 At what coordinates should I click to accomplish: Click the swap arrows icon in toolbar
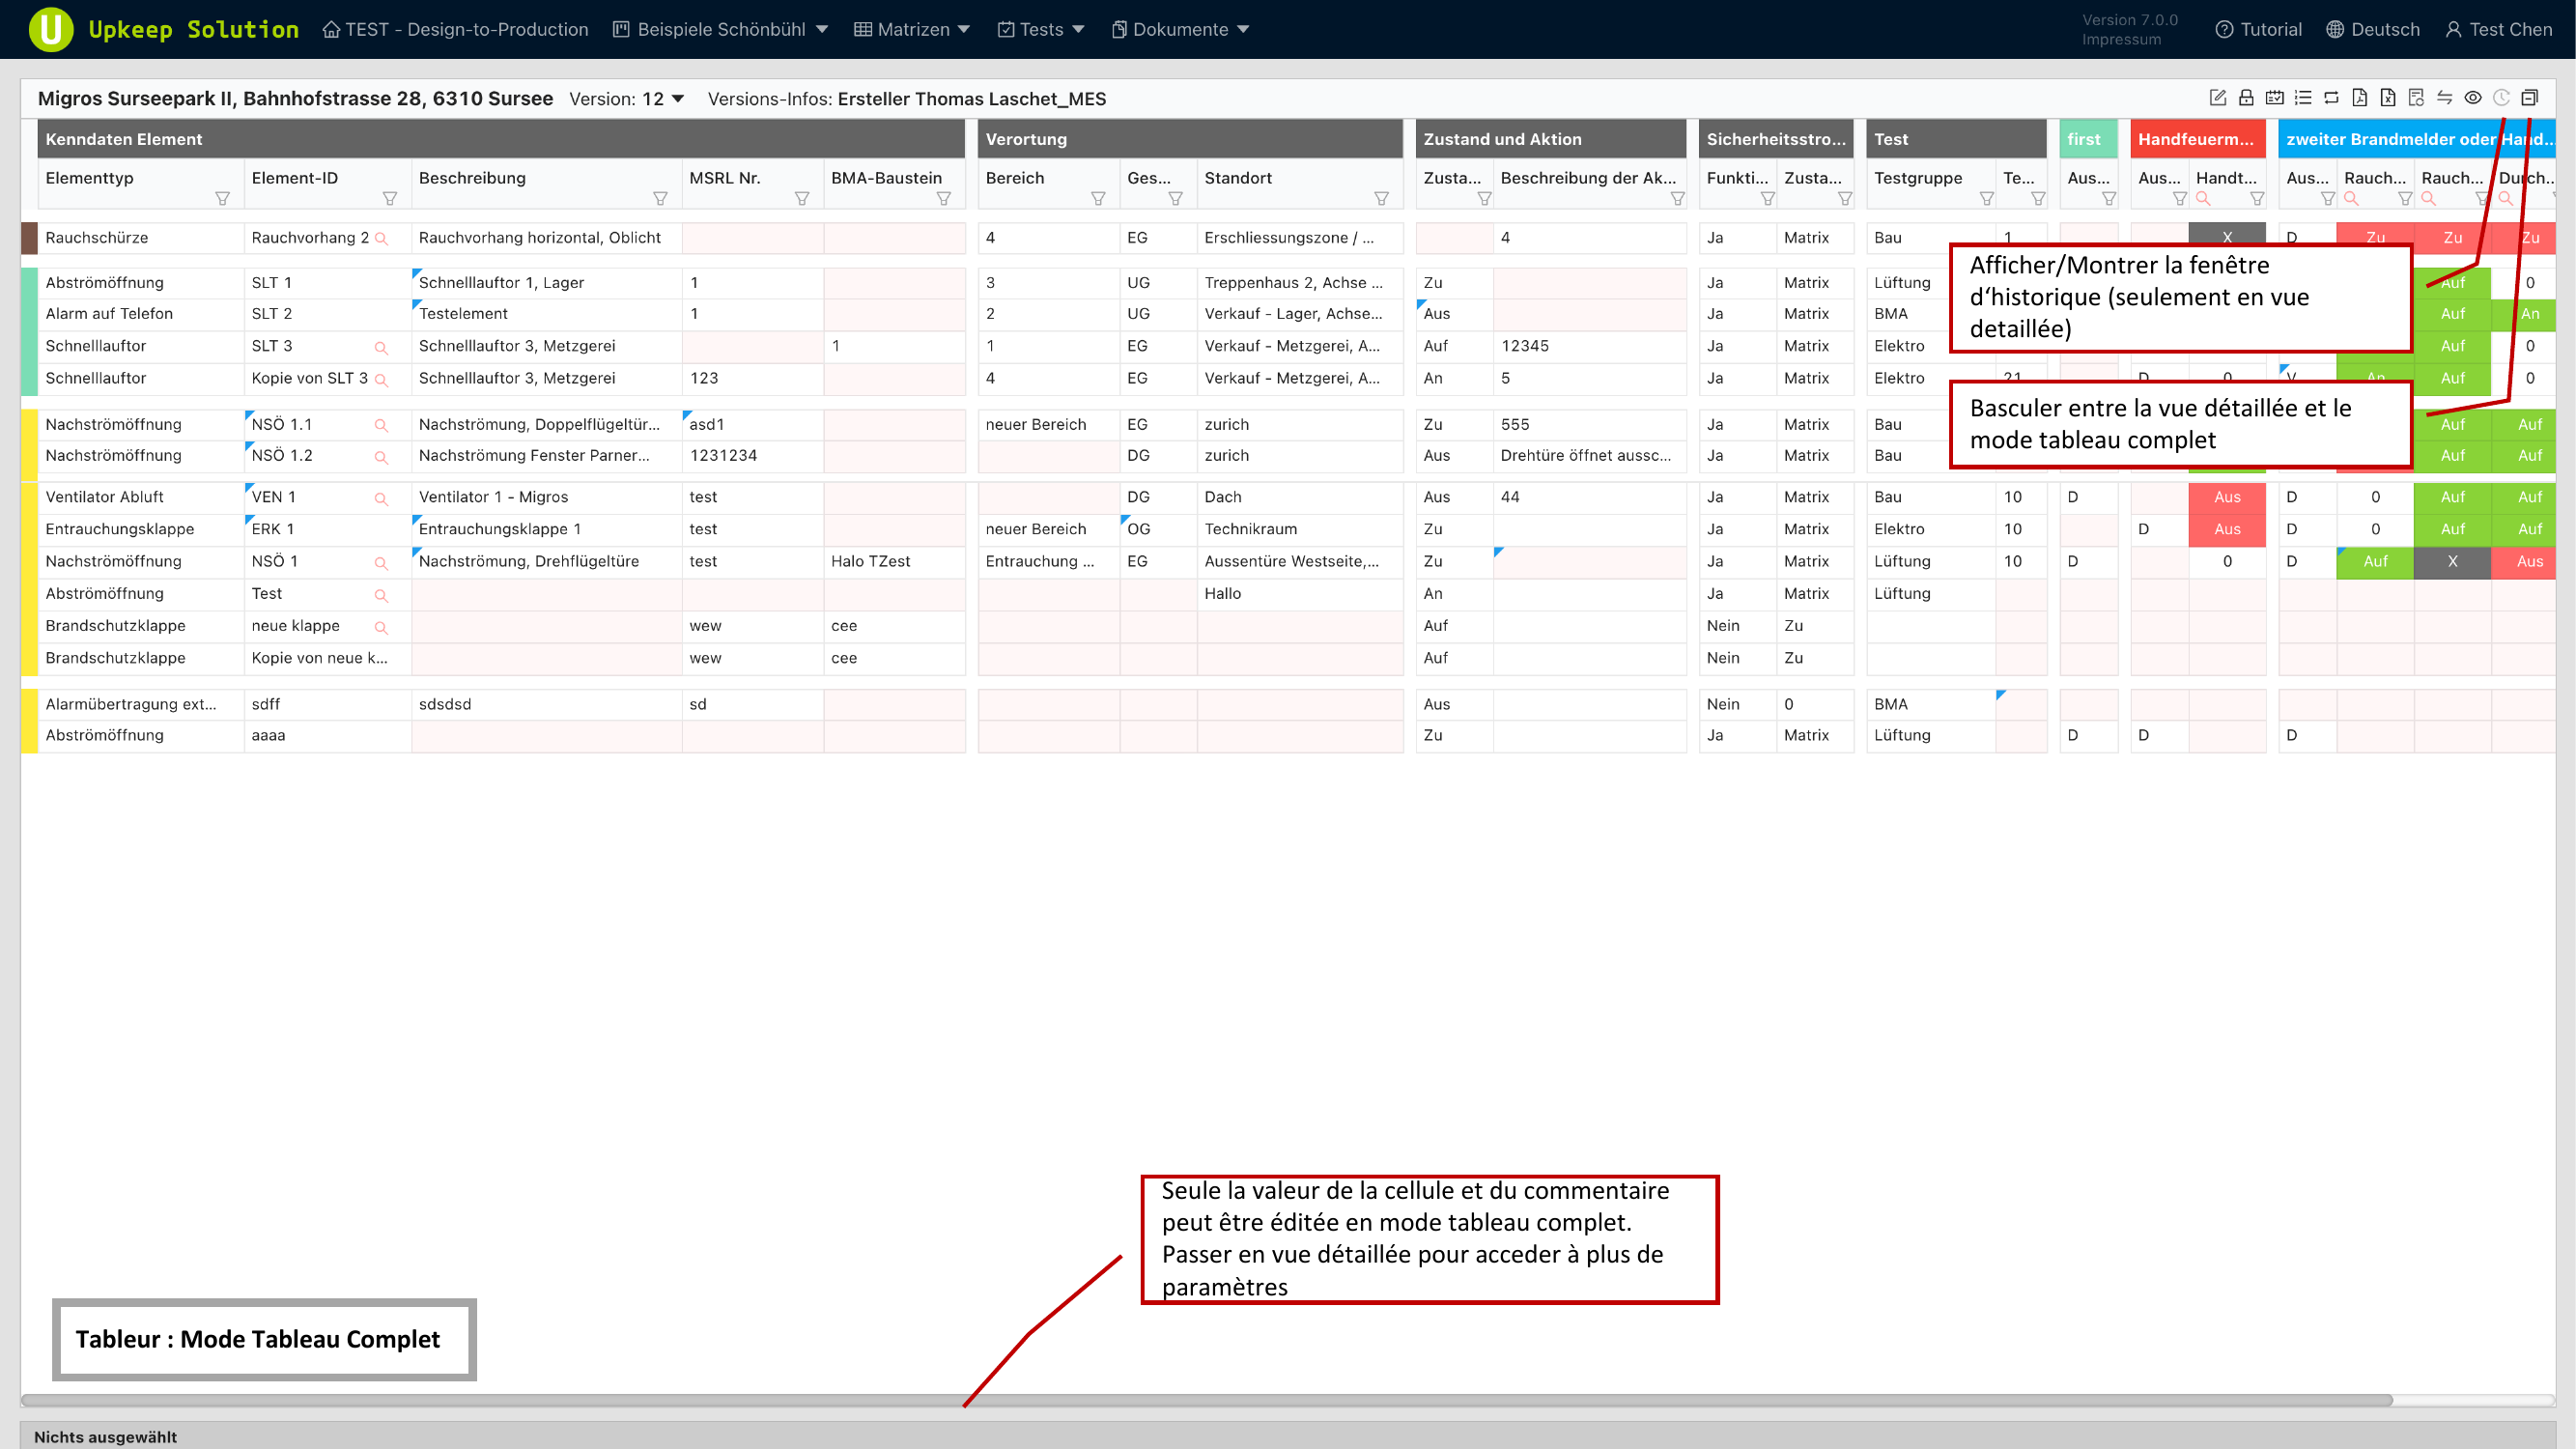coord(2444,97)
